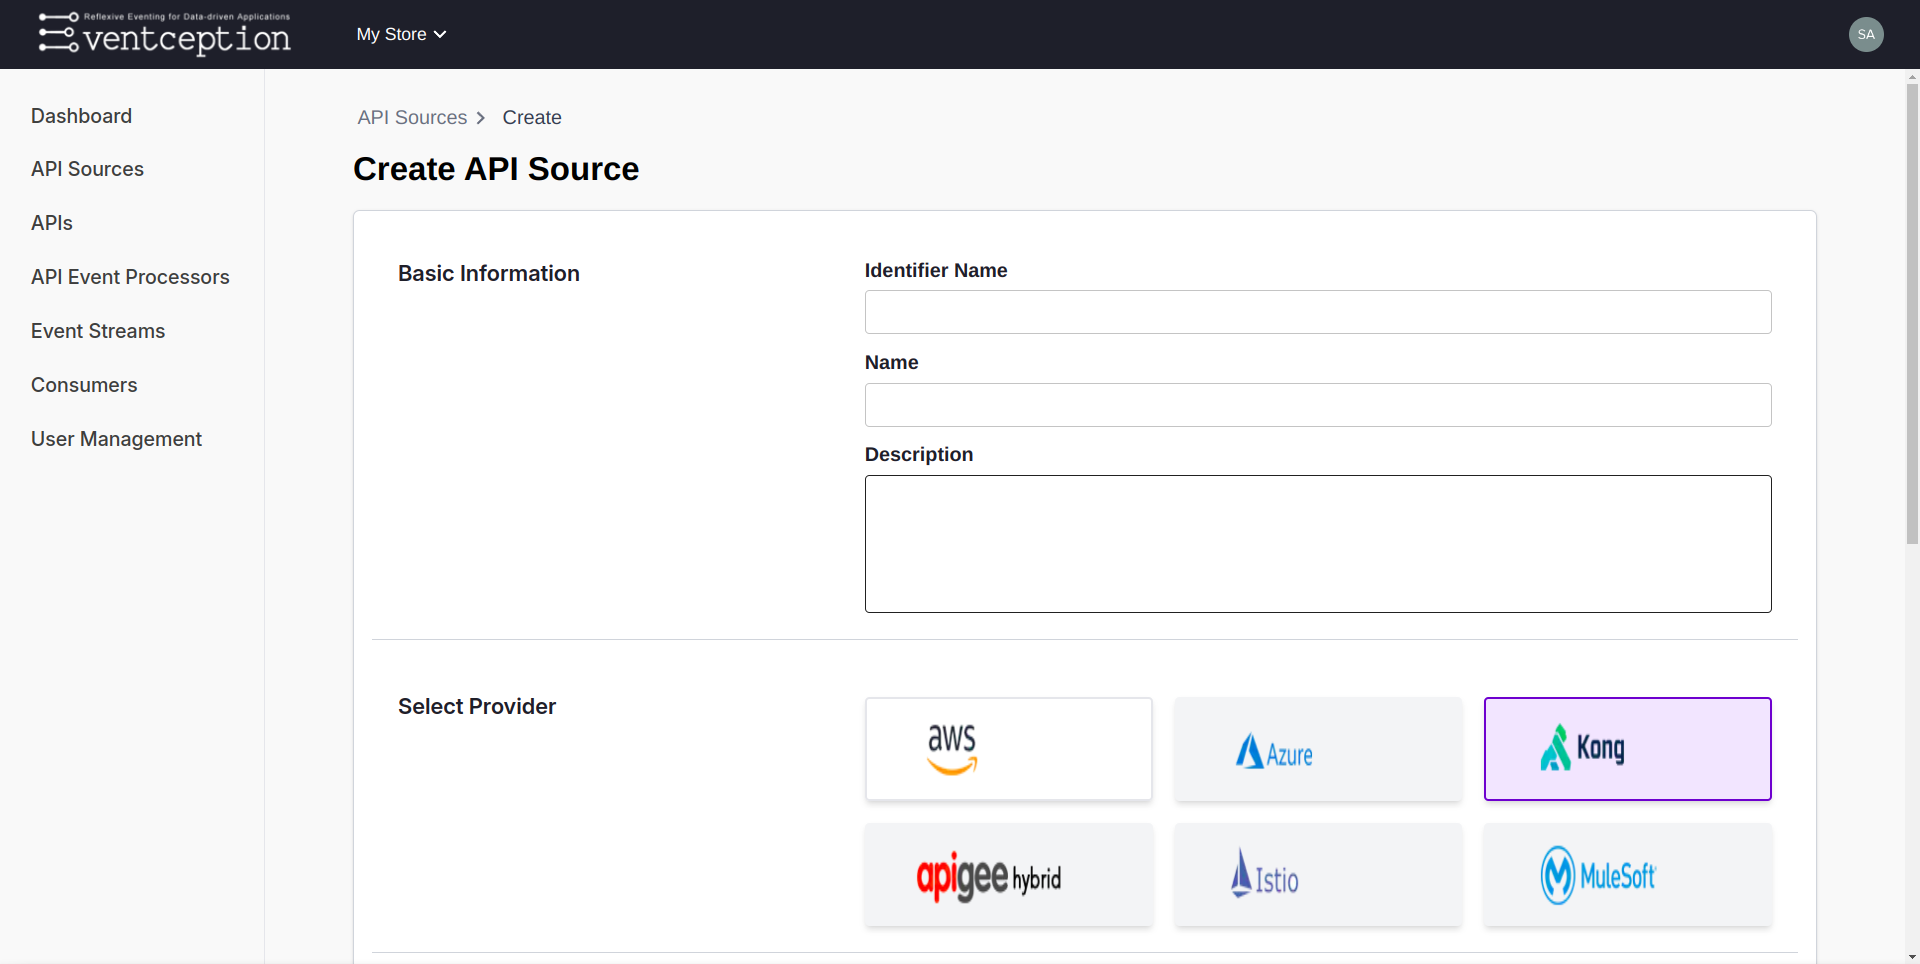Open API Event Processors in the sidebar

point(130,277)
